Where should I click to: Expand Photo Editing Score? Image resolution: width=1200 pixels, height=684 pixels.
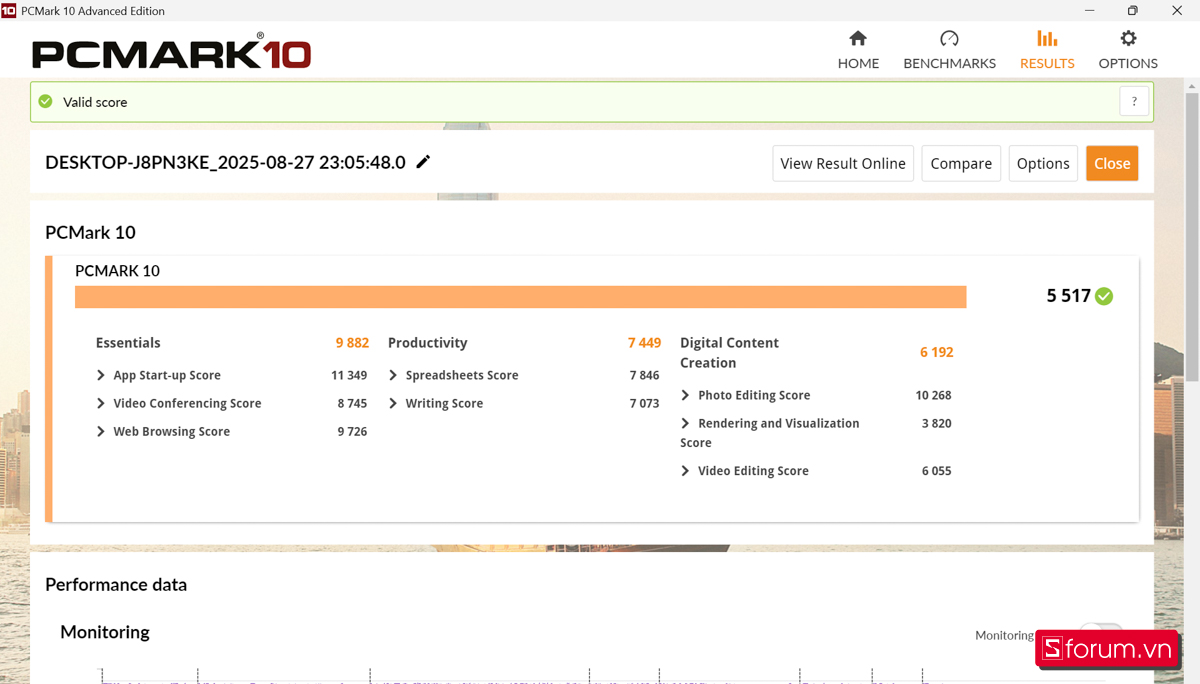pyautogui.click(x=685, y=395)
